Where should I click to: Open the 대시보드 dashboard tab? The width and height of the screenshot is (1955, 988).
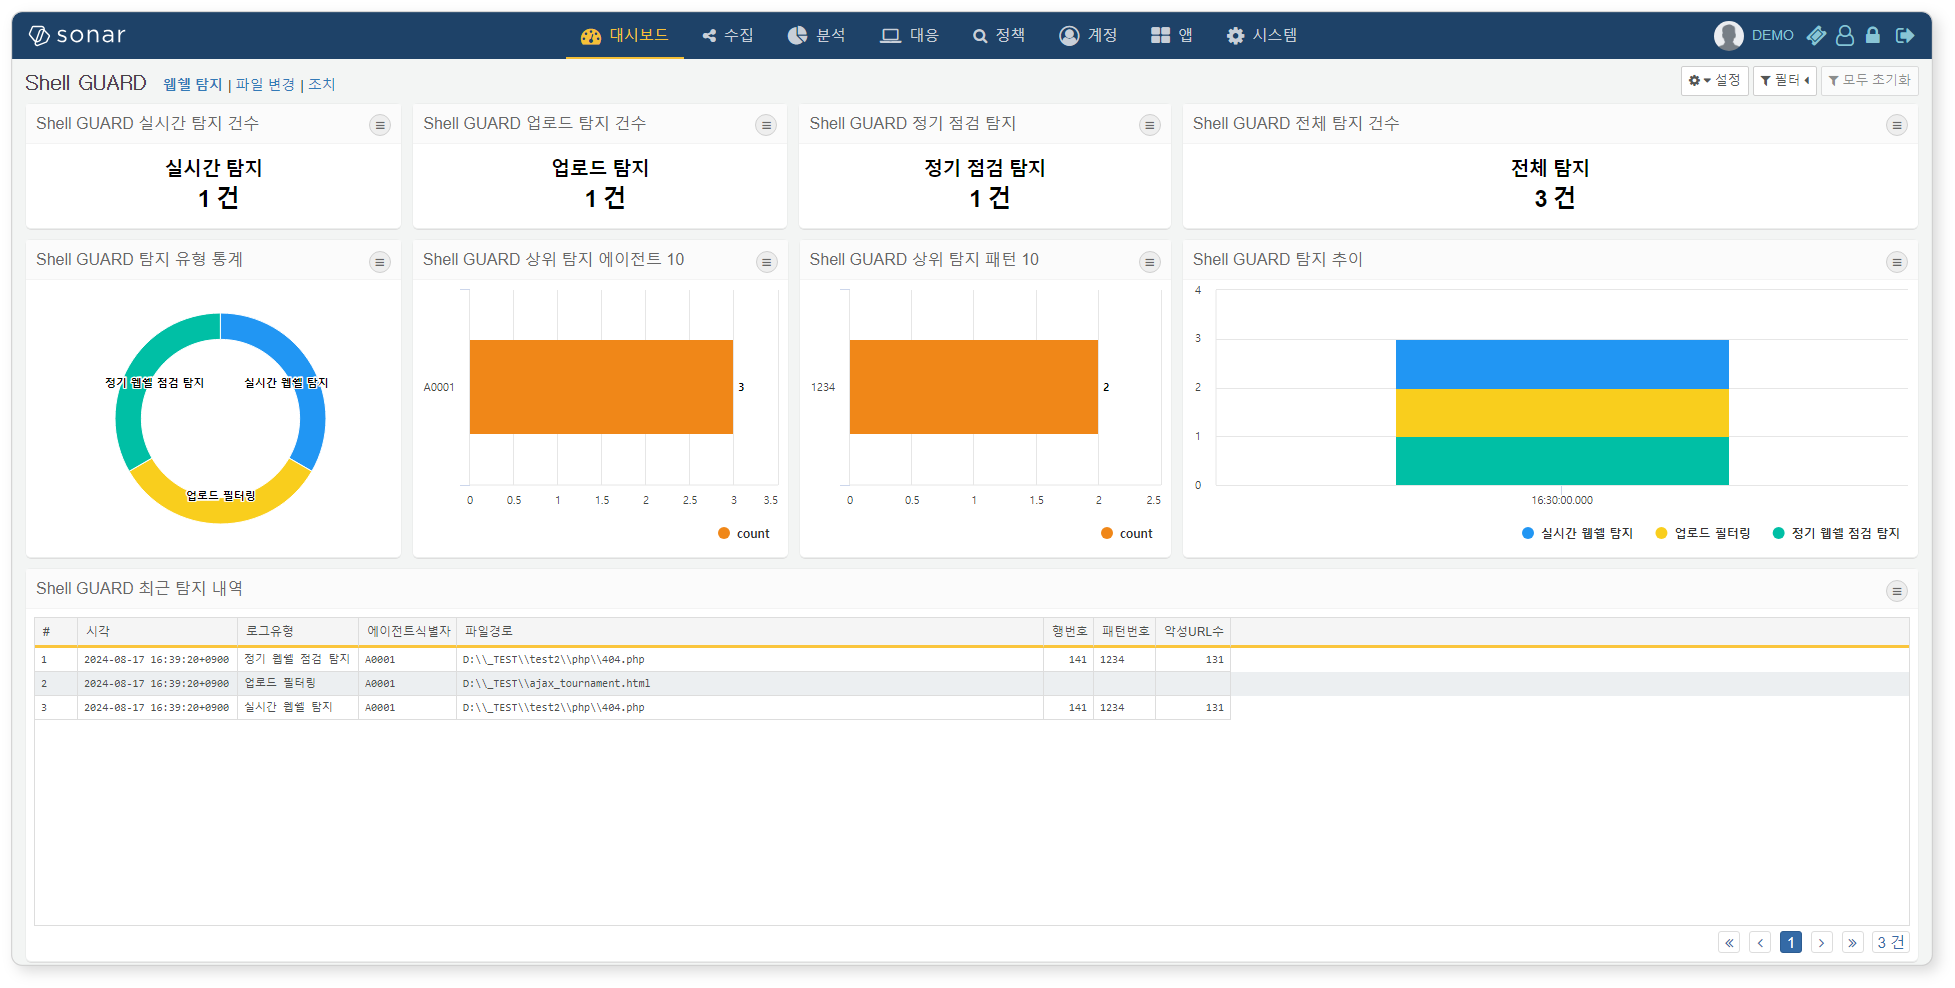coord(625,35)
